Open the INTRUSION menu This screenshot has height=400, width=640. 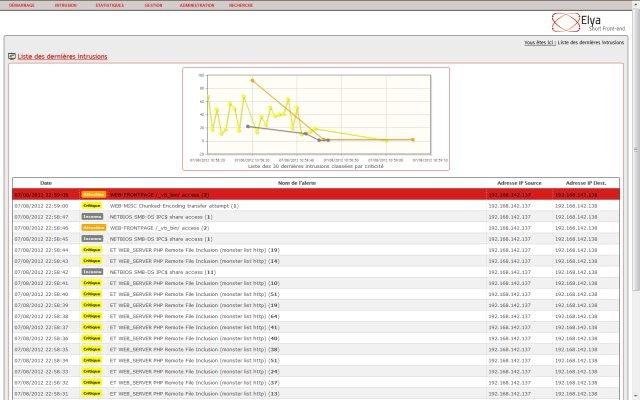[x=66, y=5]
